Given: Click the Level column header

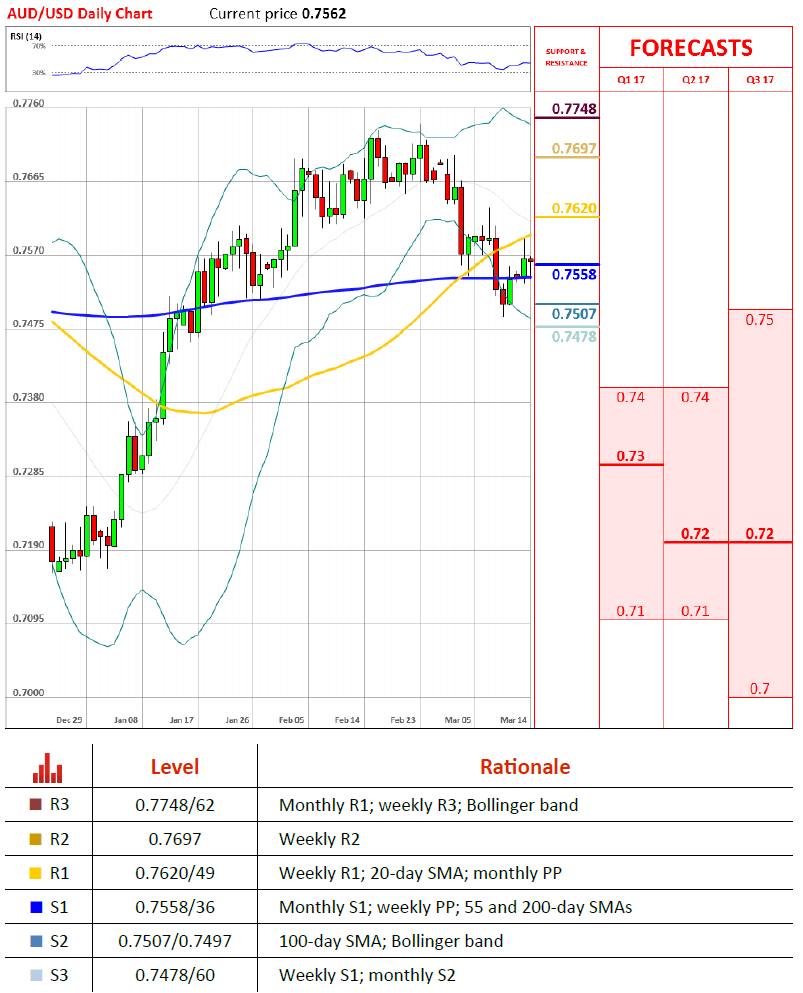Looking at the screenshot, I should [x=175, y=767].
